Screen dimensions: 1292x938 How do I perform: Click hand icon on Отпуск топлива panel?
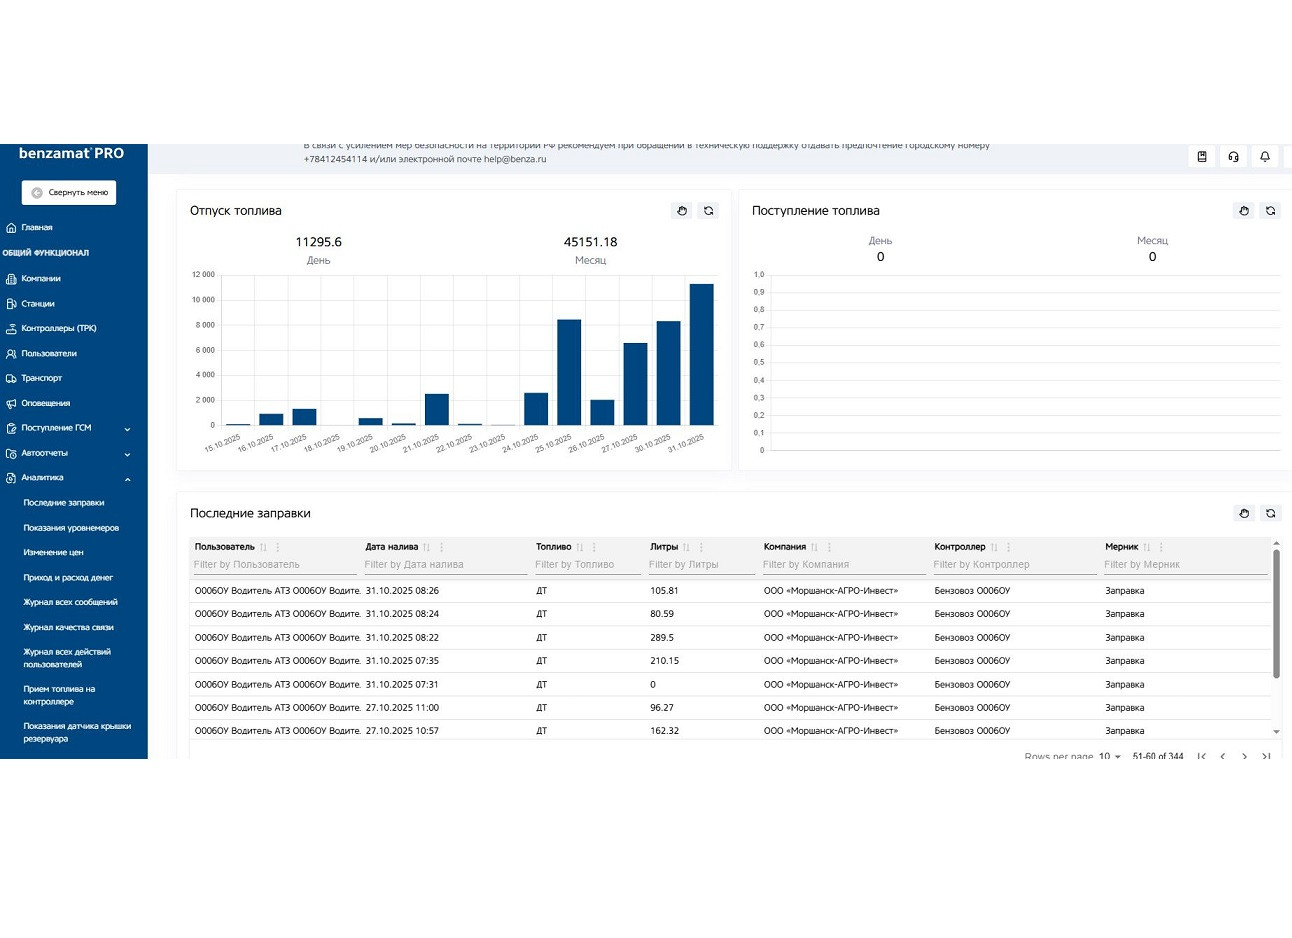pyautogui.click(x=681, y=211)
